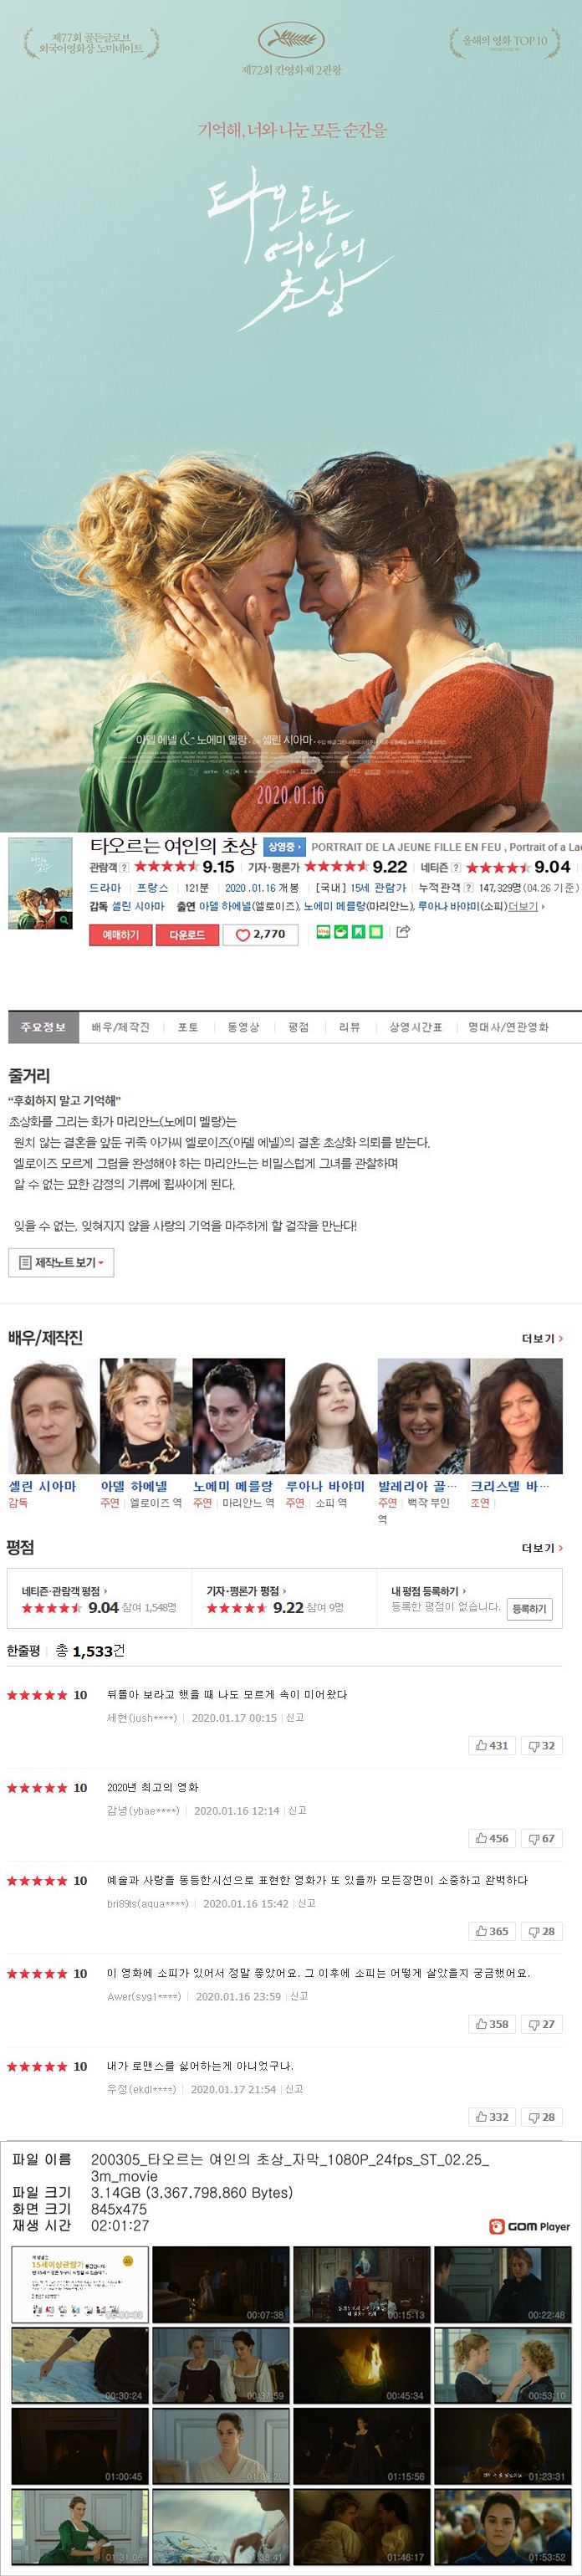582x2576 pixels.
Task: Click 아델 하에넬 actor photo thumbnail
Action: click(x=146, y=1416)
